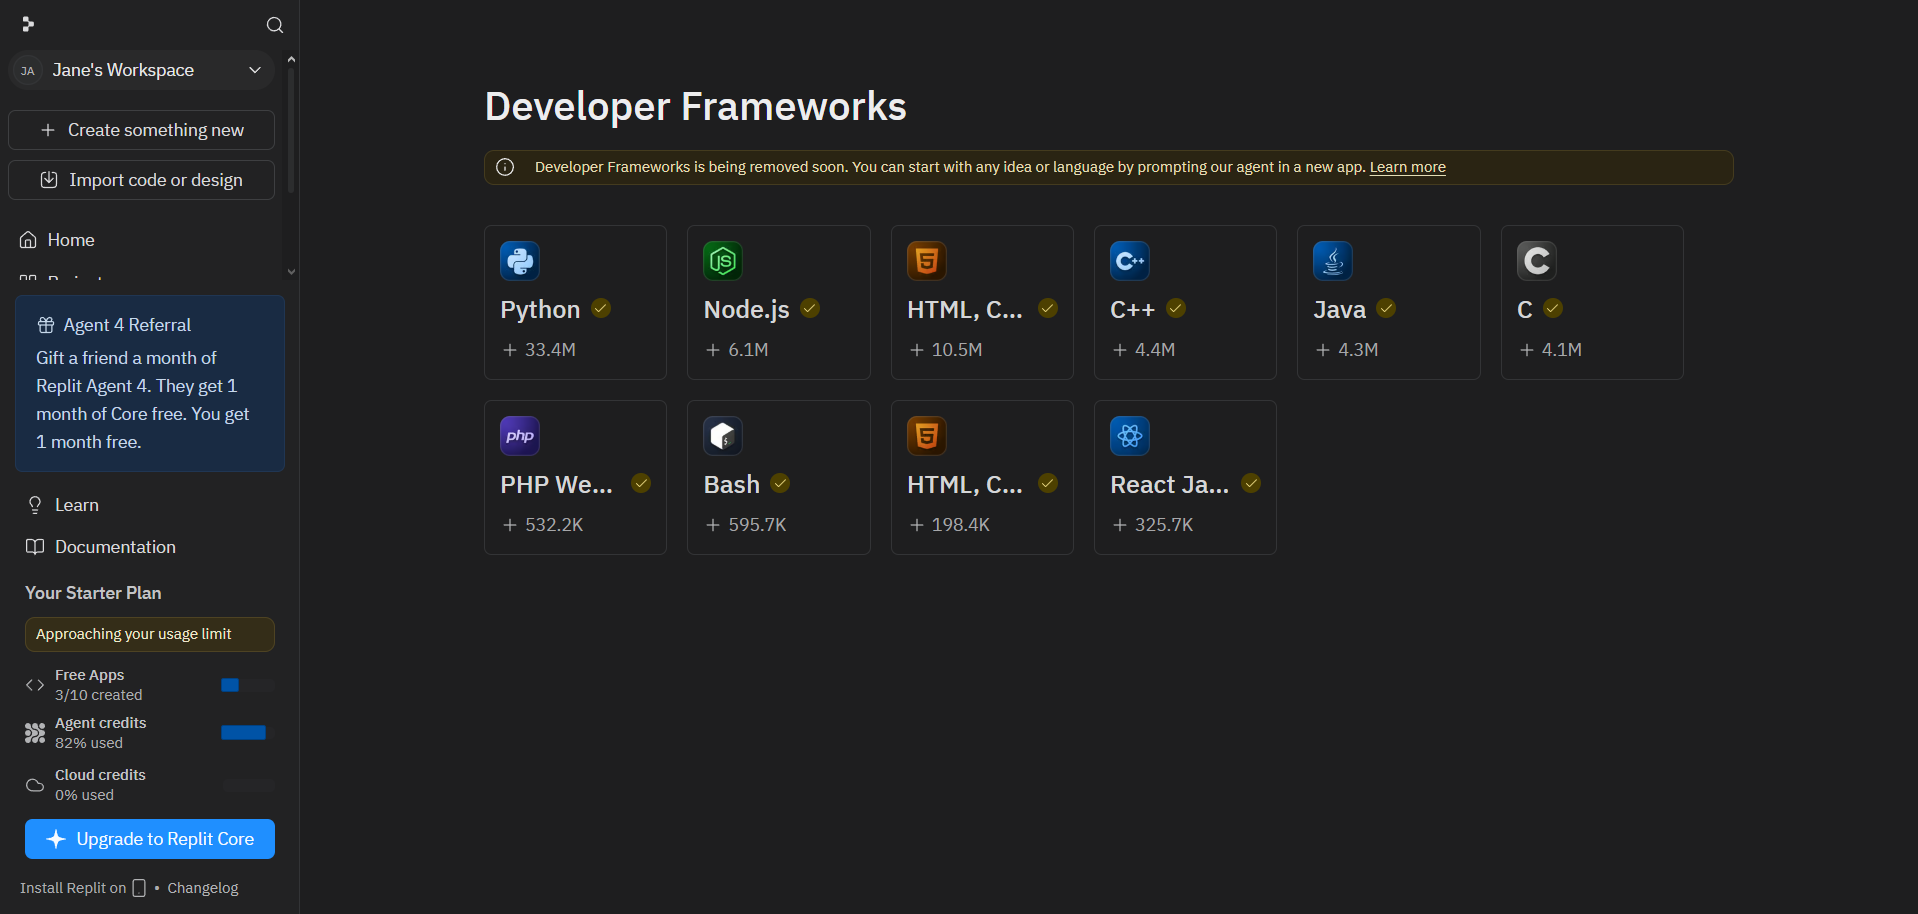Viewport: 1918px width, 914px height.
Task: Click the verified badge next to Python
Action: click(x=601, y=309)
